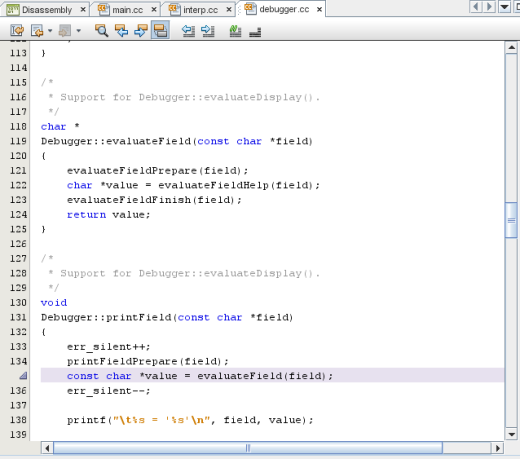Close the interp.cc tab
This screenshot has width=520, height=459.
(229, 10)
